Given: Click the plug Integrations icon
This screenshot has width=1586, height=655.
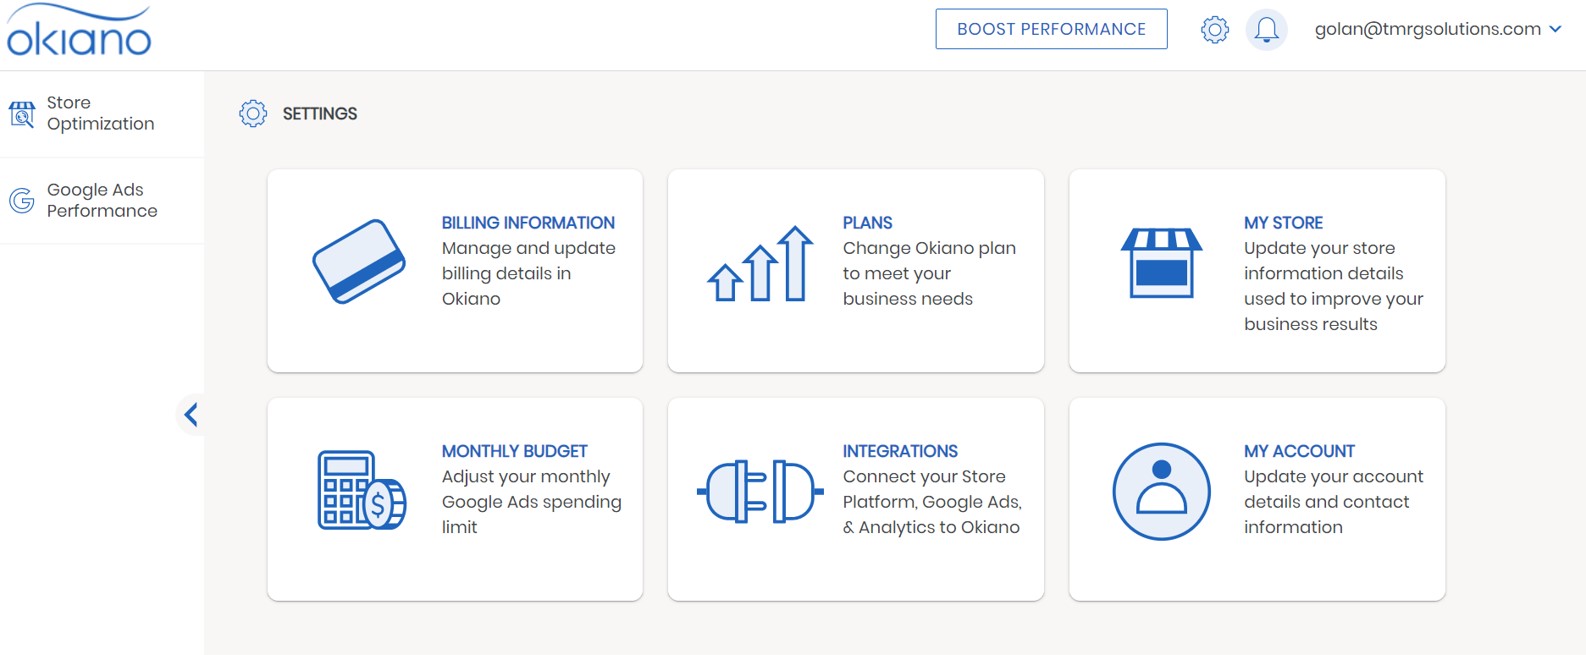Looking at the screenshot, I should pyautogui.click(x=760, y=491).
